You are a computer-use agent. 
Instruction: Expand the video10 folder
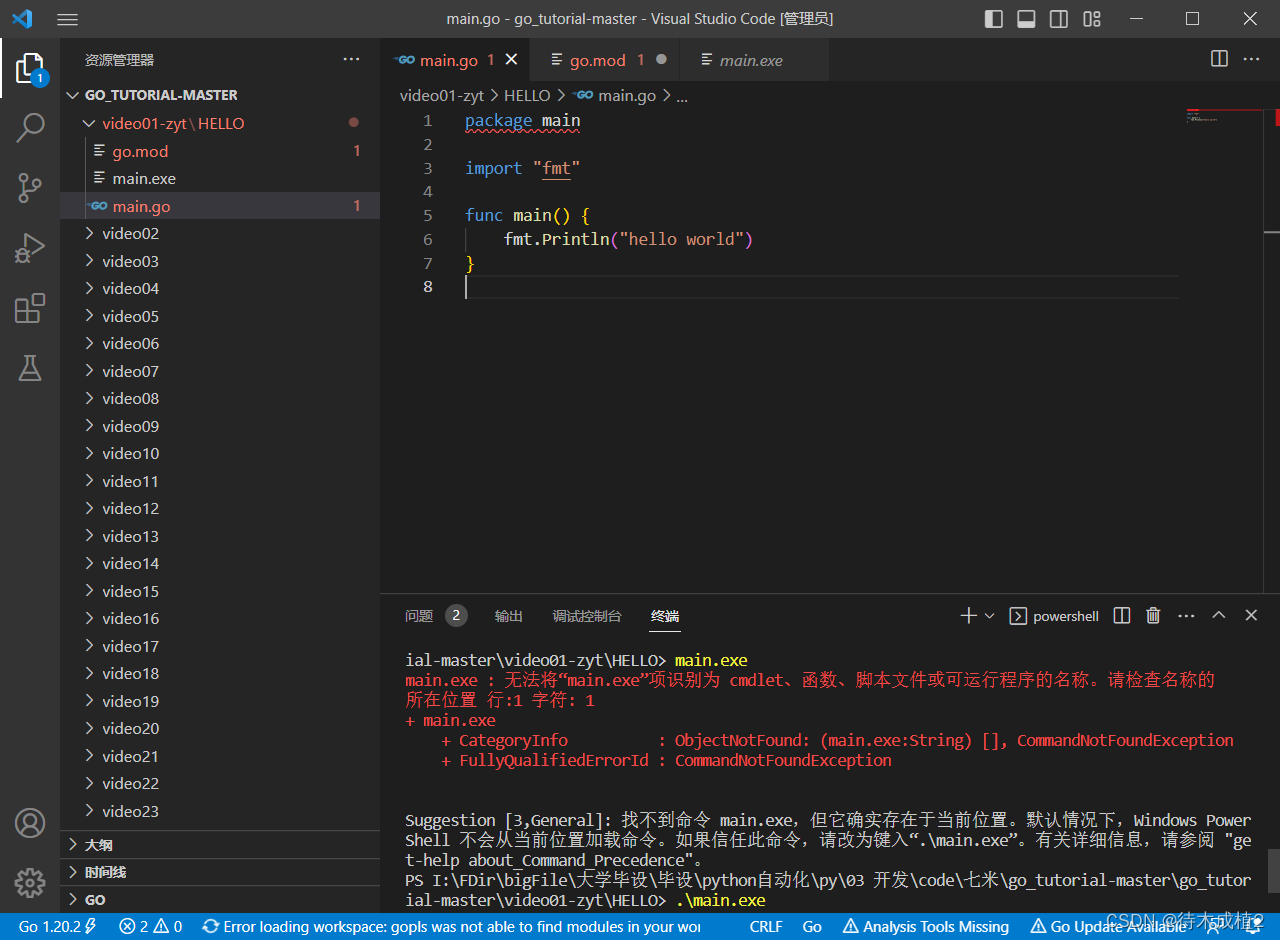coord(220,453)
